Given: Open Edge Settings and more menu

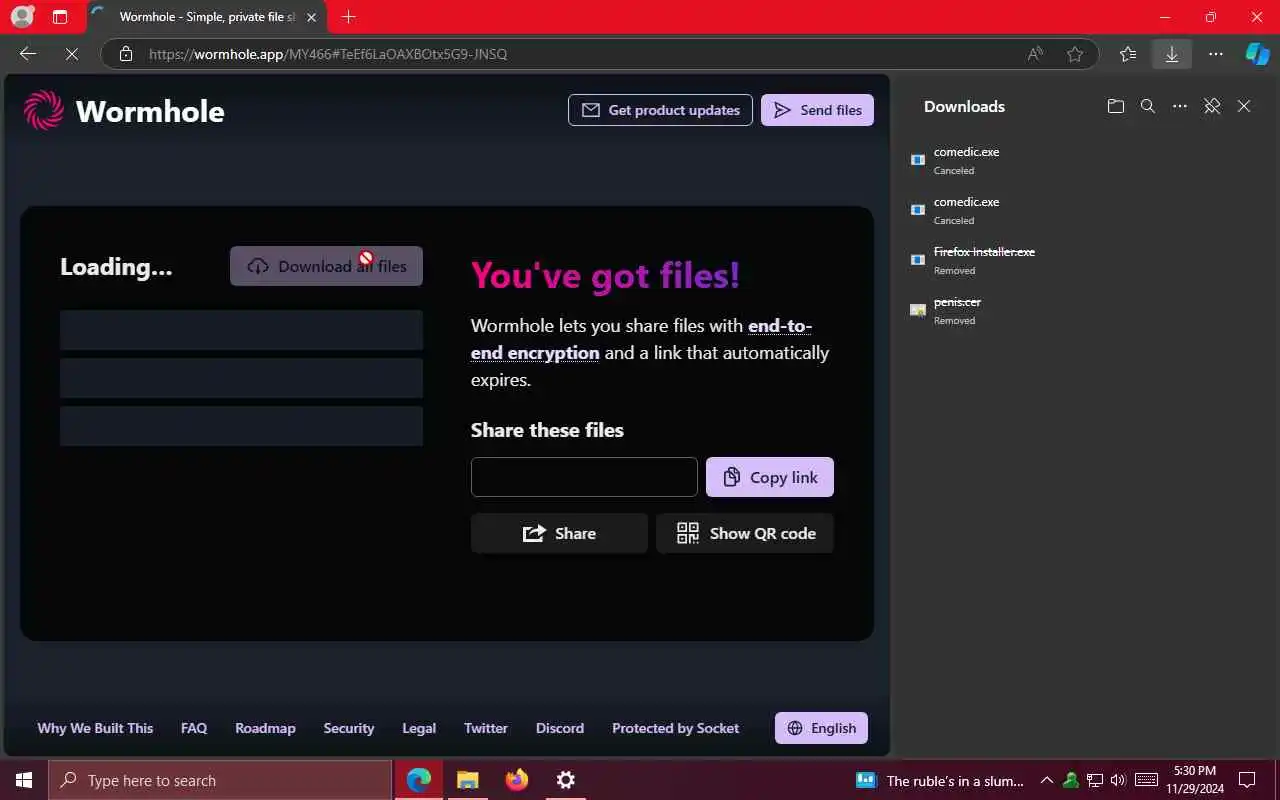Looking at the screenshot, I should 1216,54.
